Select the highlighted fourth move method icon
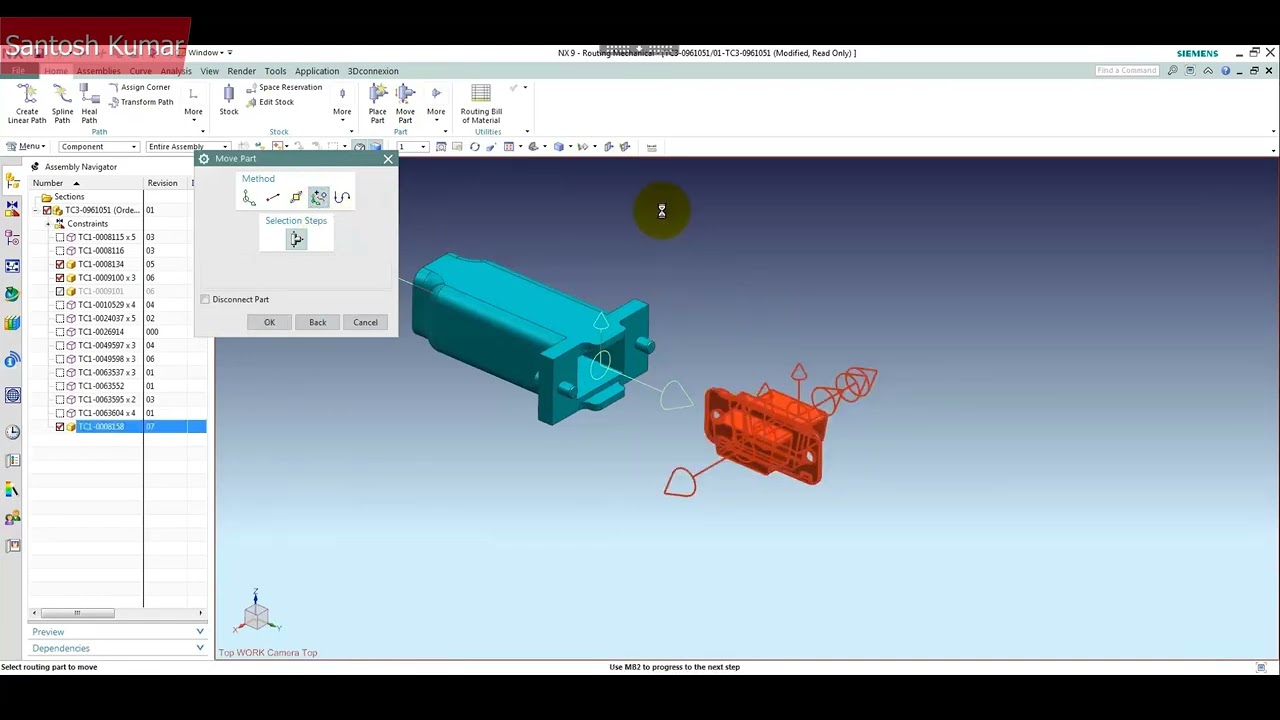Viewport: 1280px width, 720px height. pyautogui.click(x=318, y=197)
